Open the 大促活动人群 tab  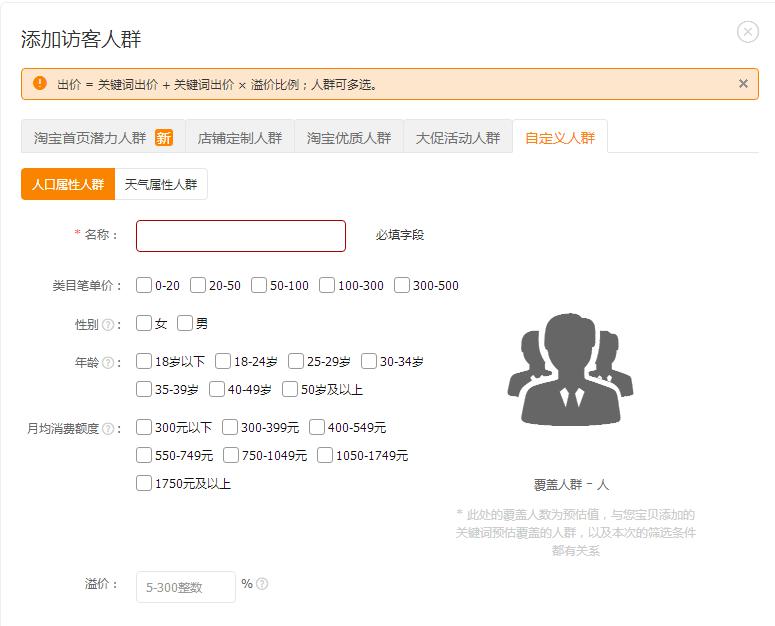458,138
